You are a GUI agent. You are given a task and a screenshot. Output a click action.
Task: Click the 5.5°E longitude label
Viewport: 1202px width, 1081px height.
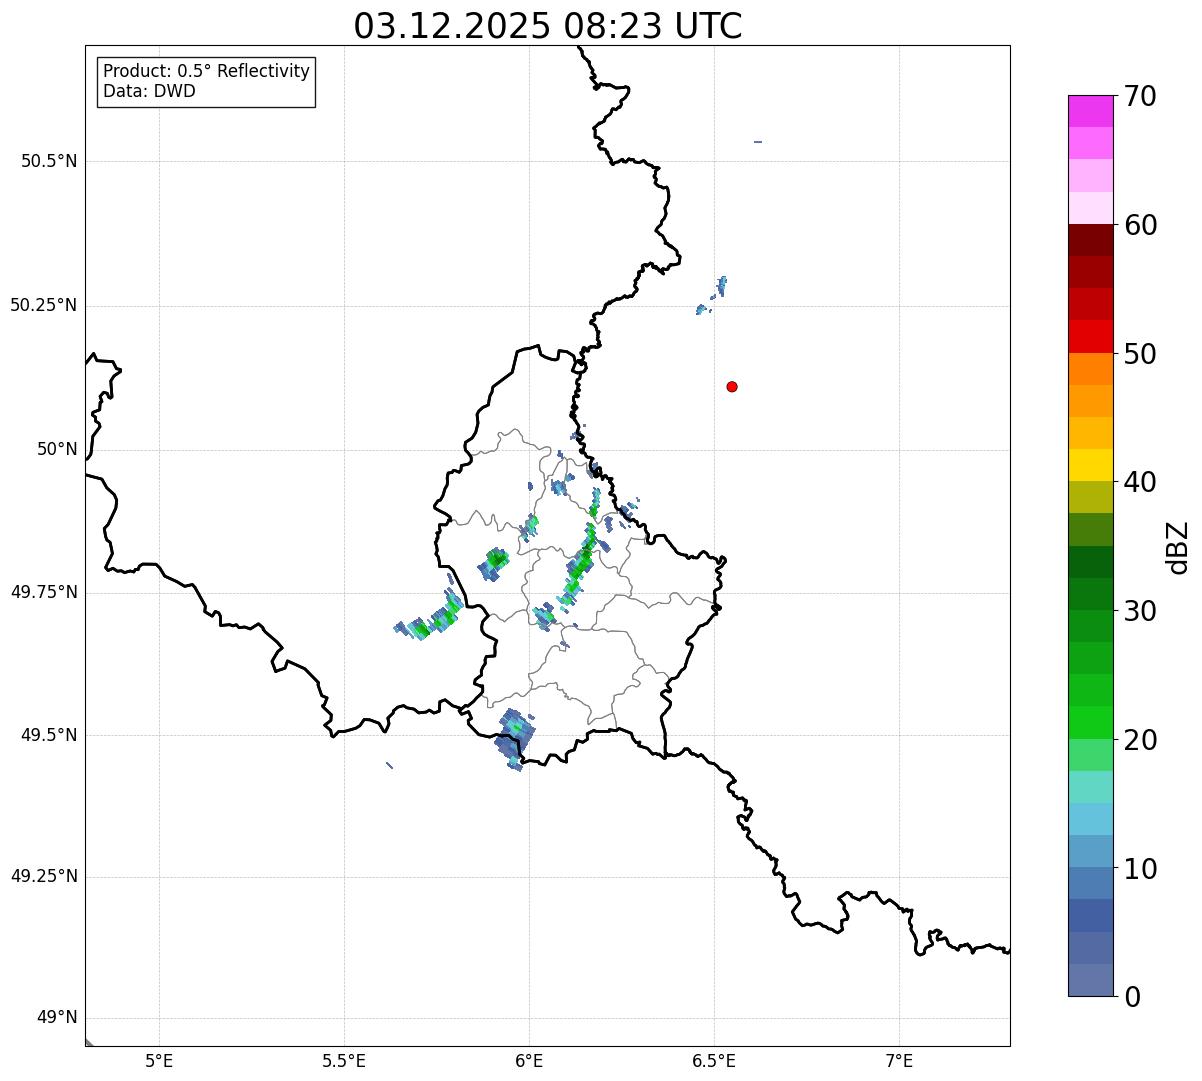pos(344,1060)
